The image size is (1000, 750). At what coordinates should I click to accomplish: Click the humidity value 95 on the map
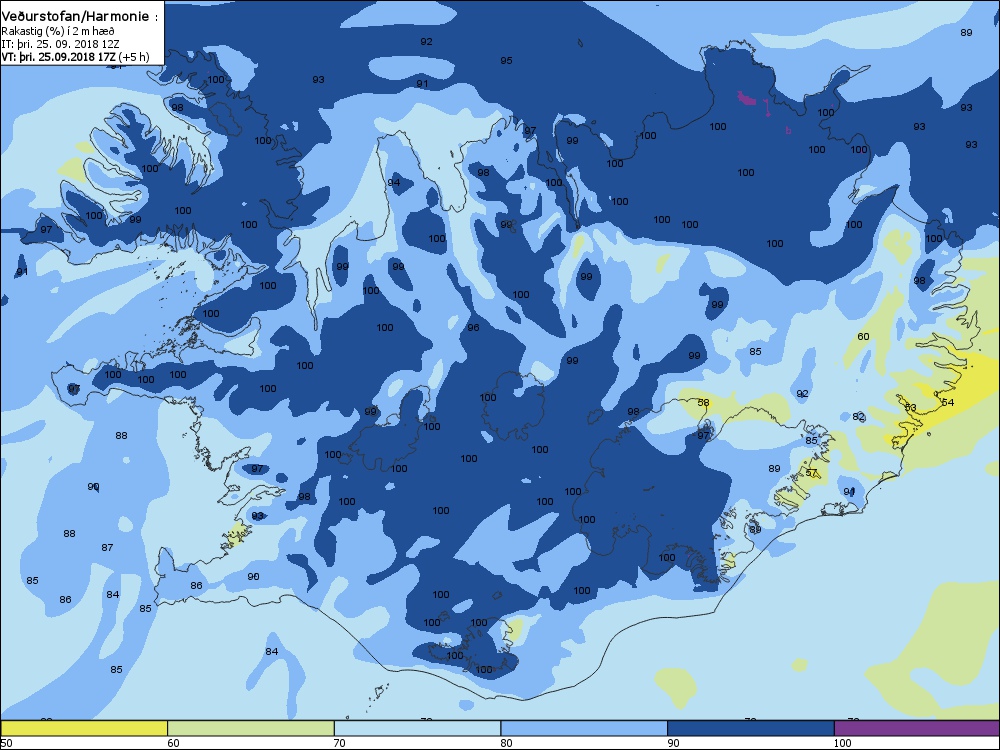(506, 61)
